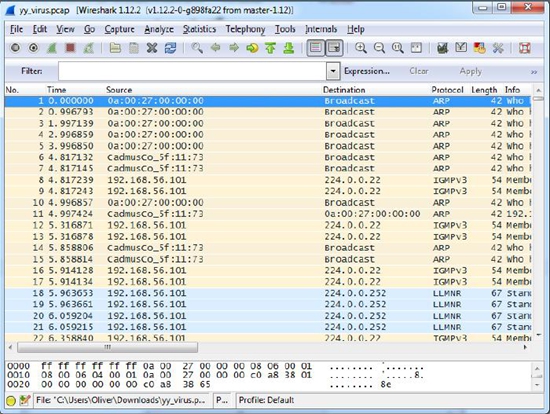Click packet list scrollbar down arrow
Image resolution: width=550 pixels, height=414 pixels.
pyautogui.click(x=538, y=335)
